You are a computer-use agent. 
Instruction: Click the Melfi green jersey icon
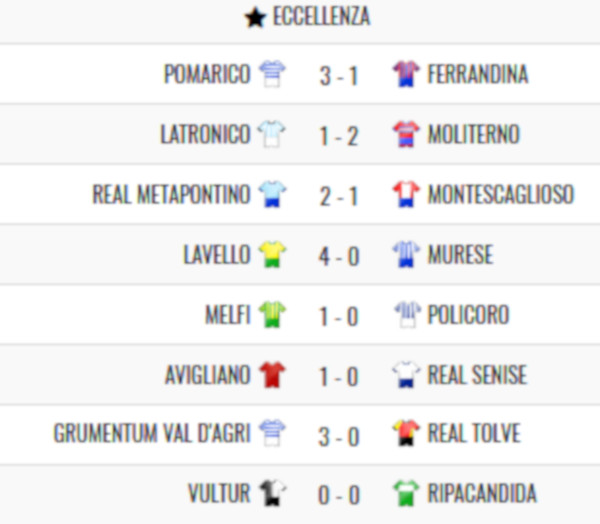click(x=272, y=315)
